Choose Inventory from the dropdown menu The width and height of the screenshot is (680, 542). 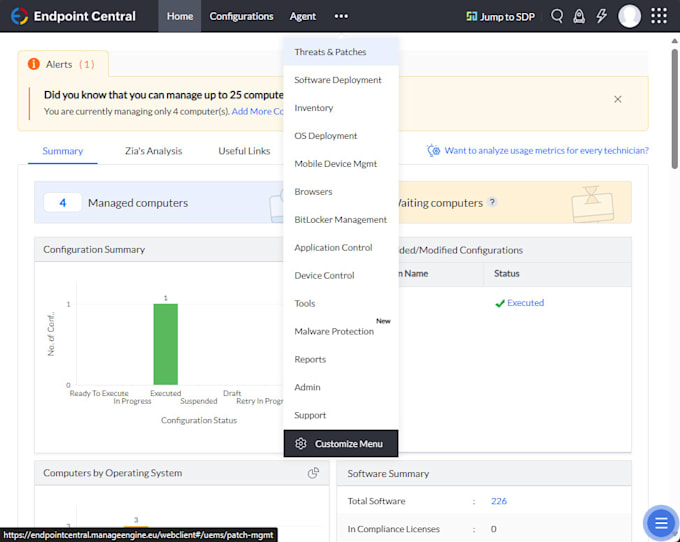pyautogui.click(x=341, y=108)
